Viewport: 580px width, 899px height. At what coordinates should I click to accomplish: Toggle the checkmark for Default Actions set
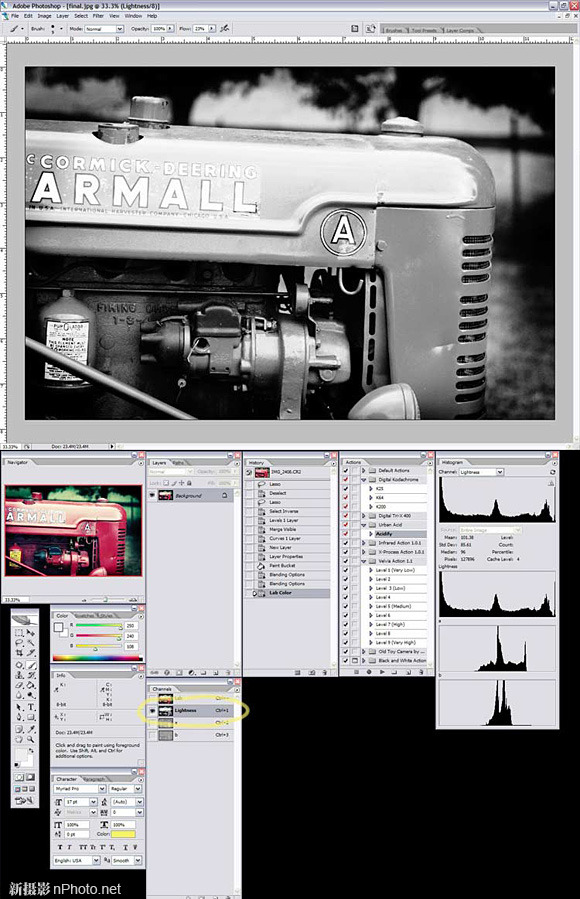coord(346,470)
